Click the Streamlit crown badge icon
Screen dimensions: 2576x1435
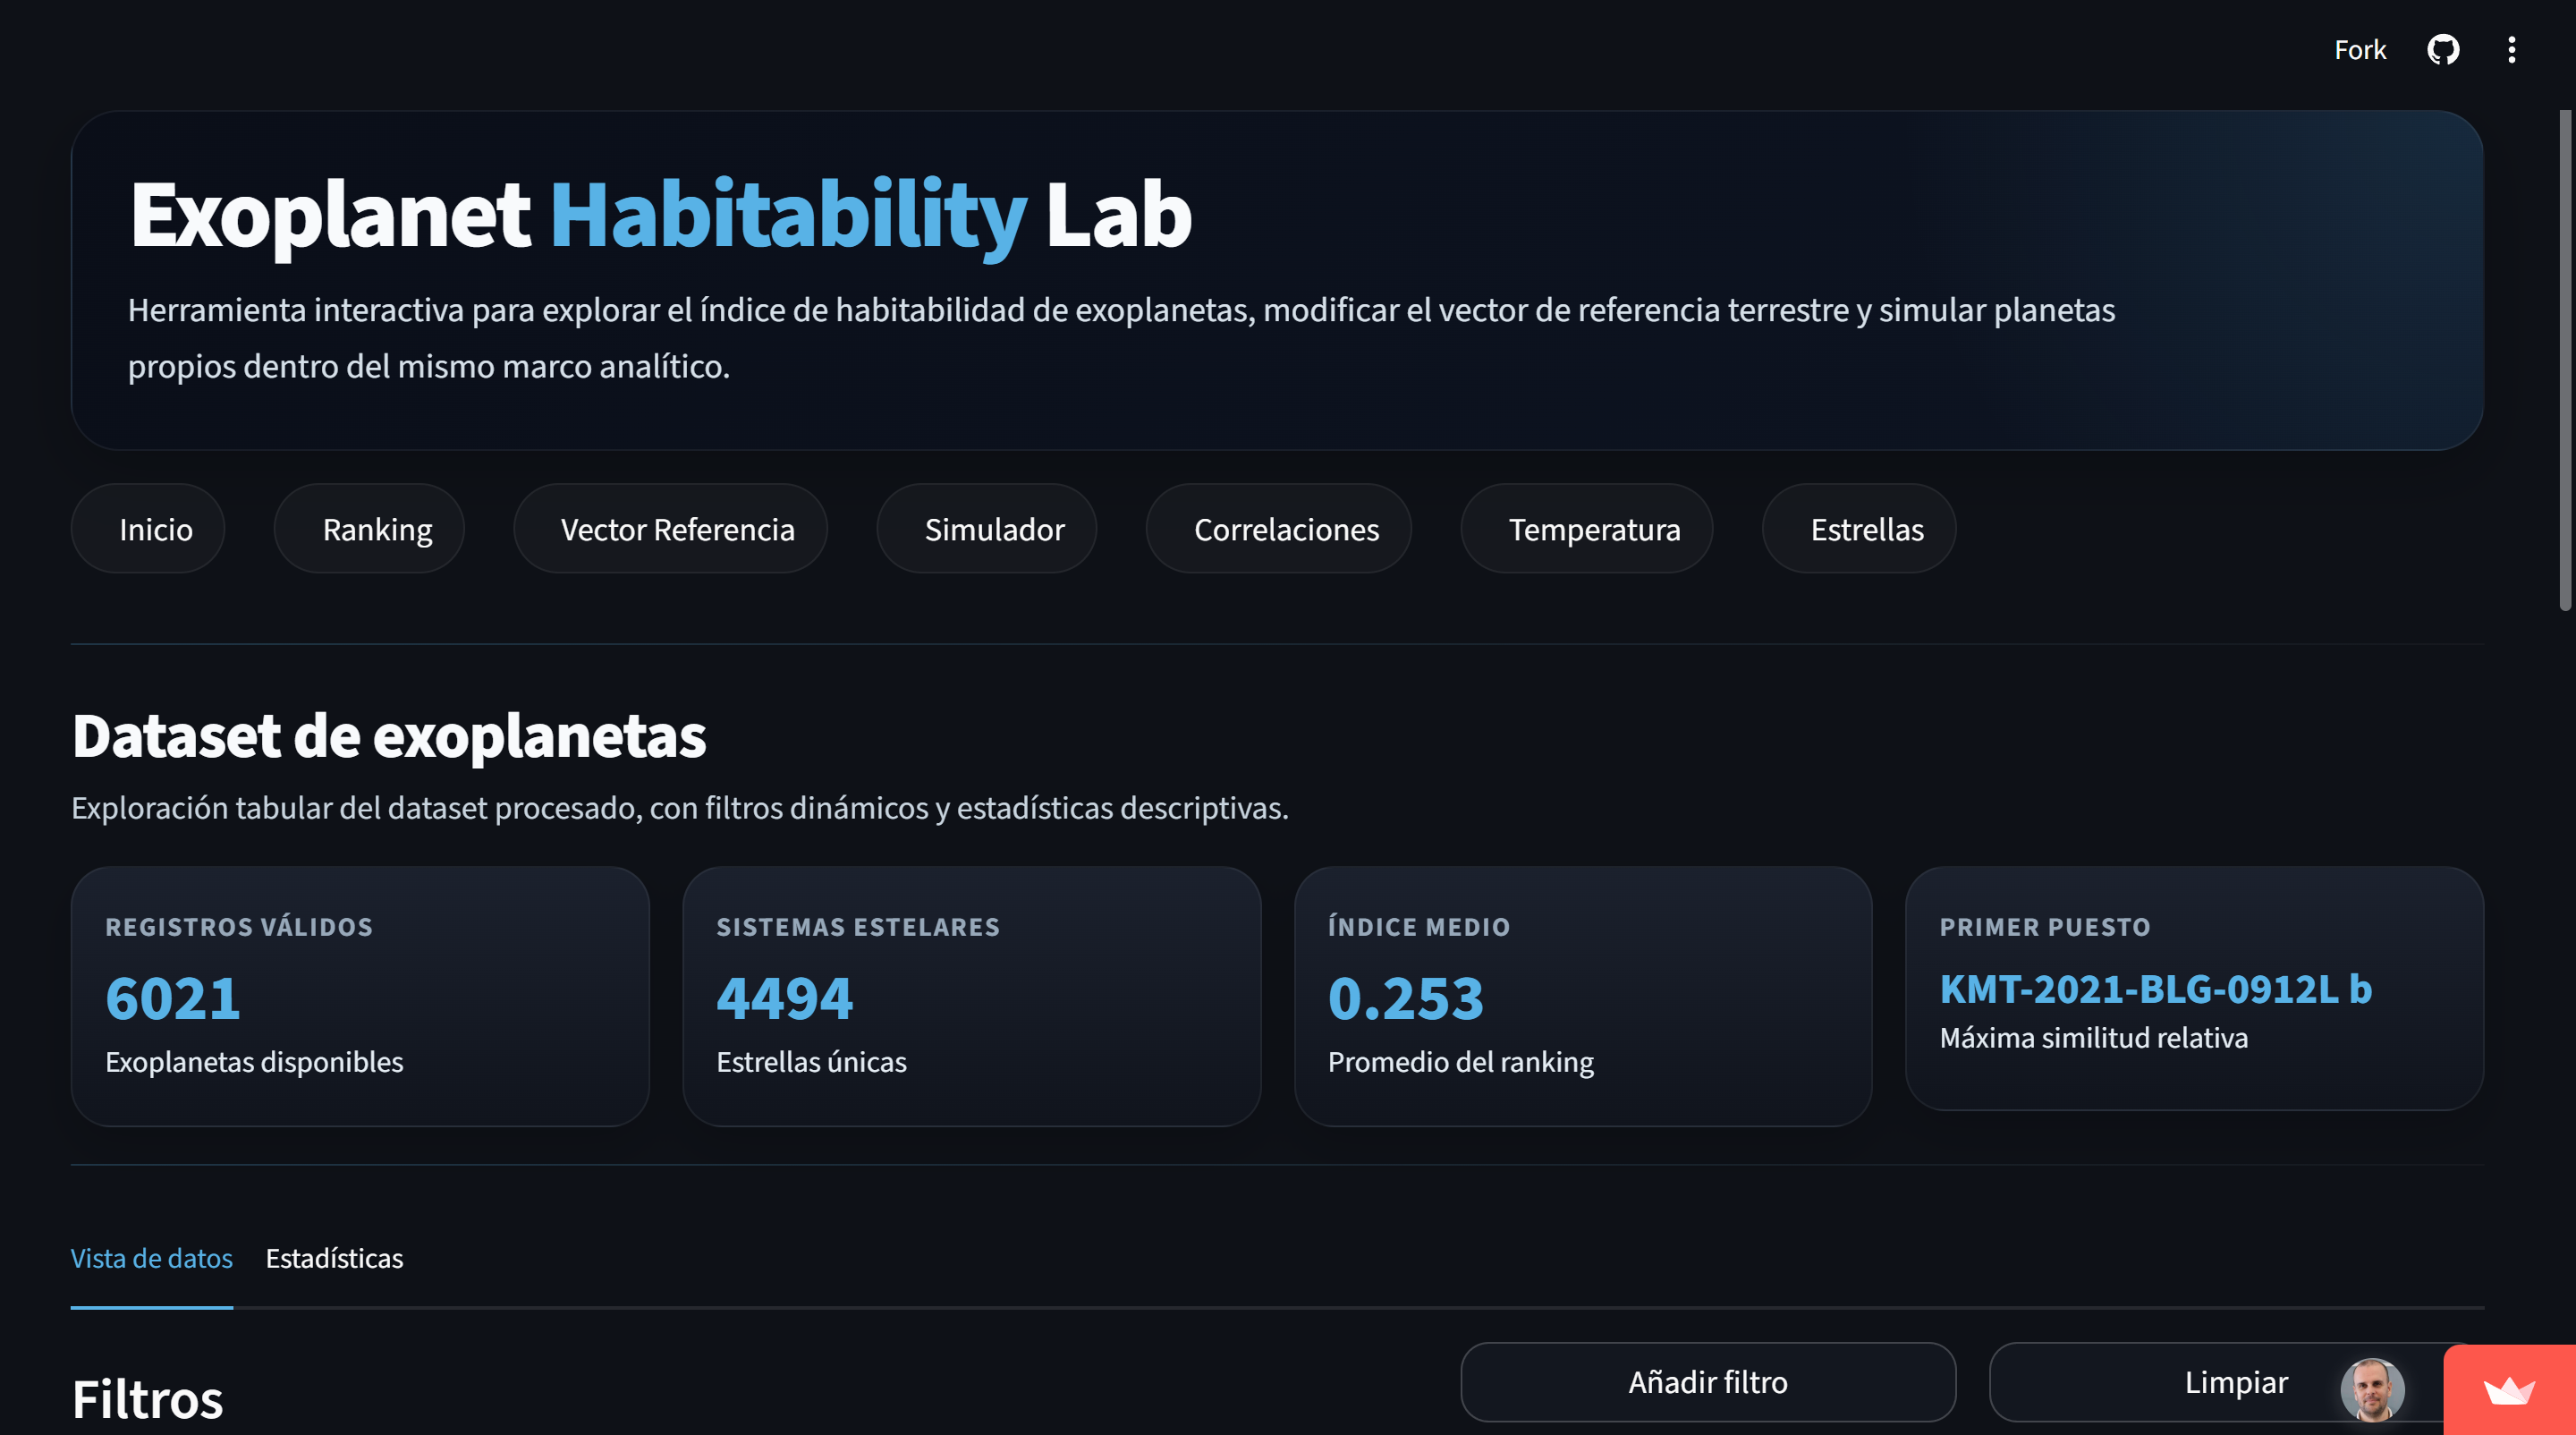[x=2509, y=1390]
